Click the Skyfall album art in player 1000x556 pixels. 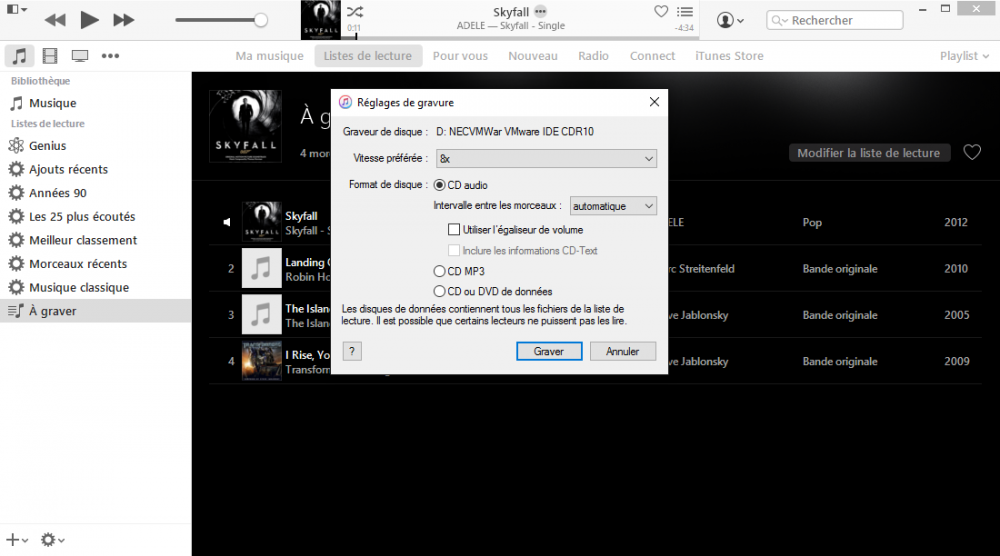tap(321, 20)
